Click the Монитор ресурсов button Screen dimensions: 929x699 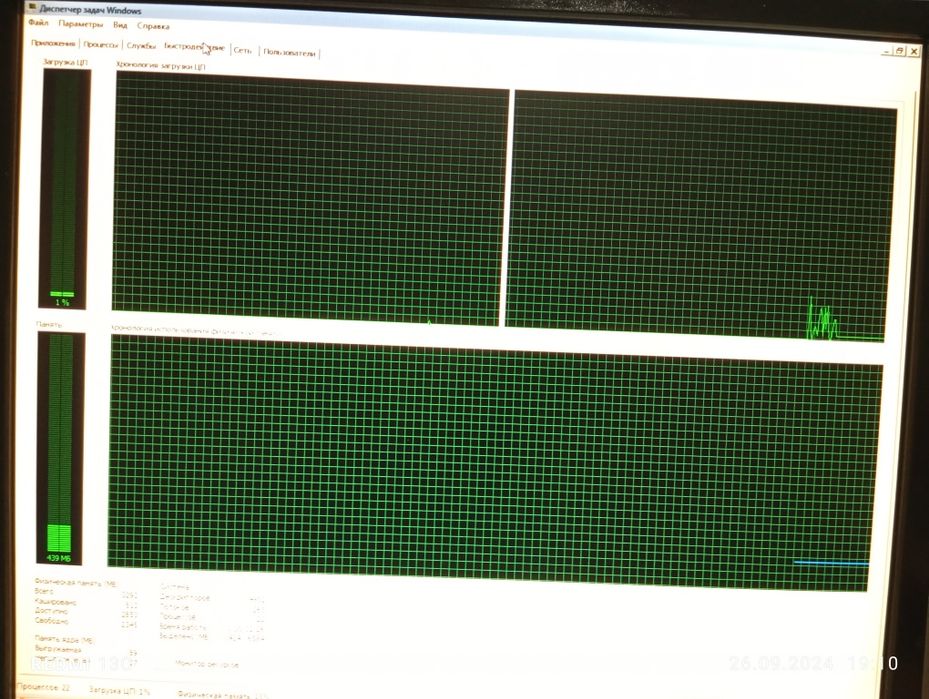[207, 664]
